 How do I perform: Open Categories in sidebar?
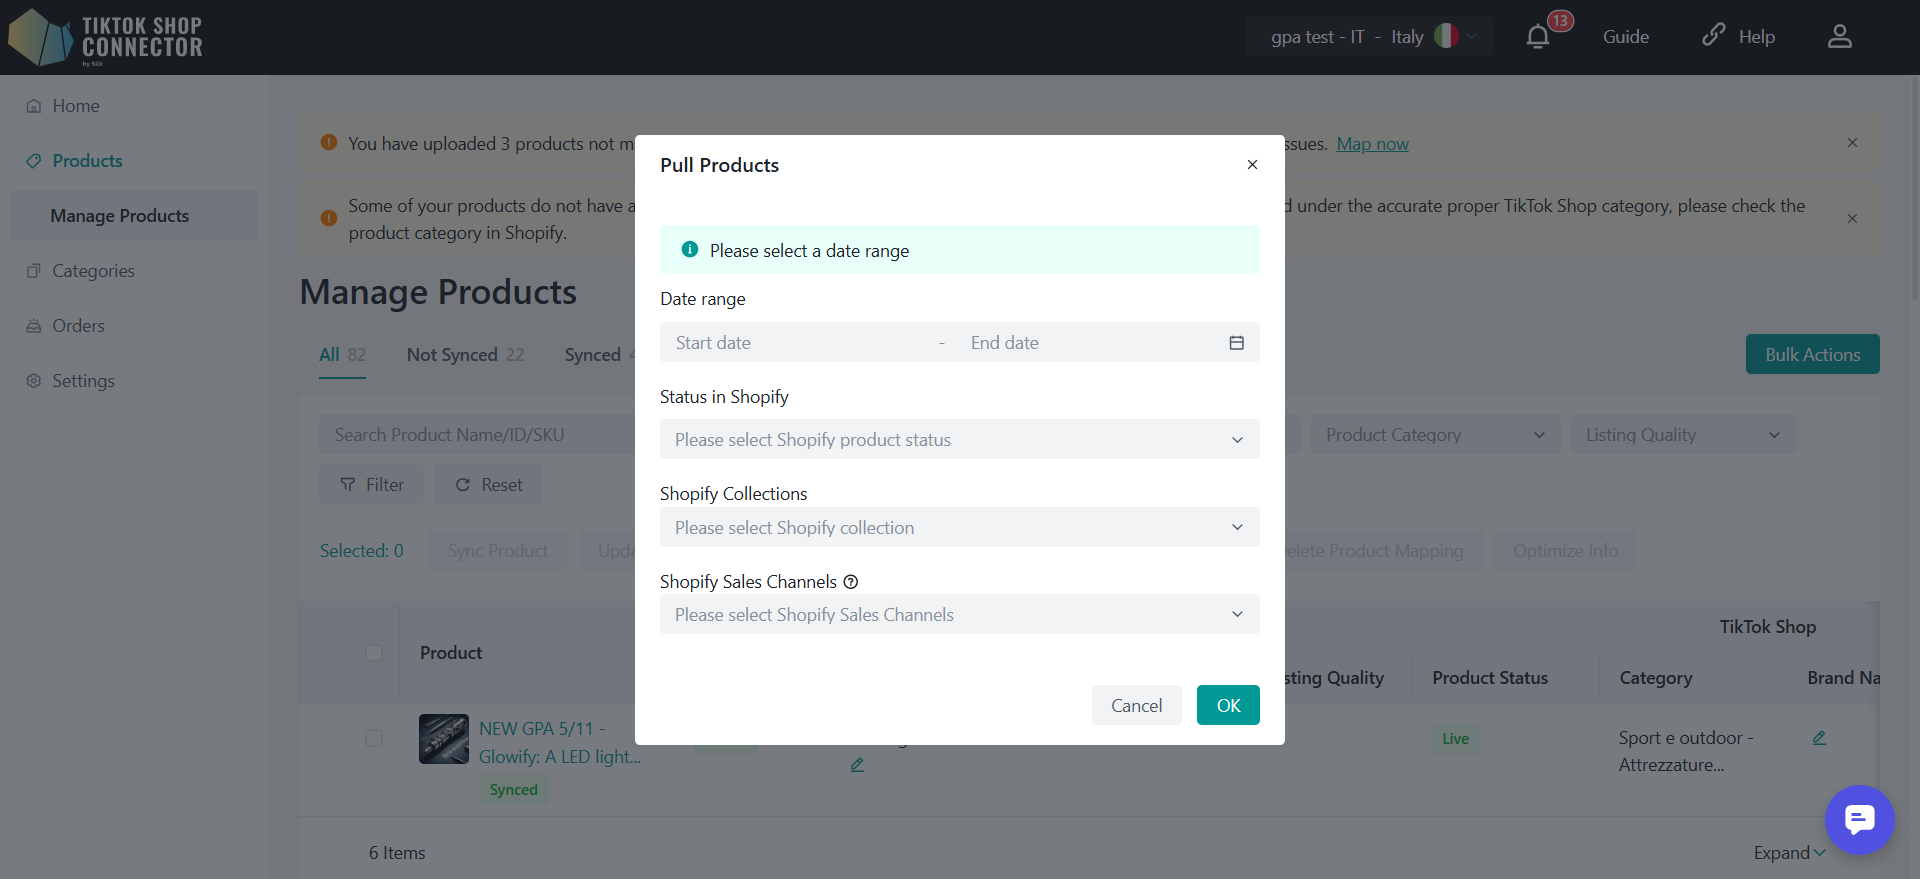pyautogui.click(x=80, y=271)
